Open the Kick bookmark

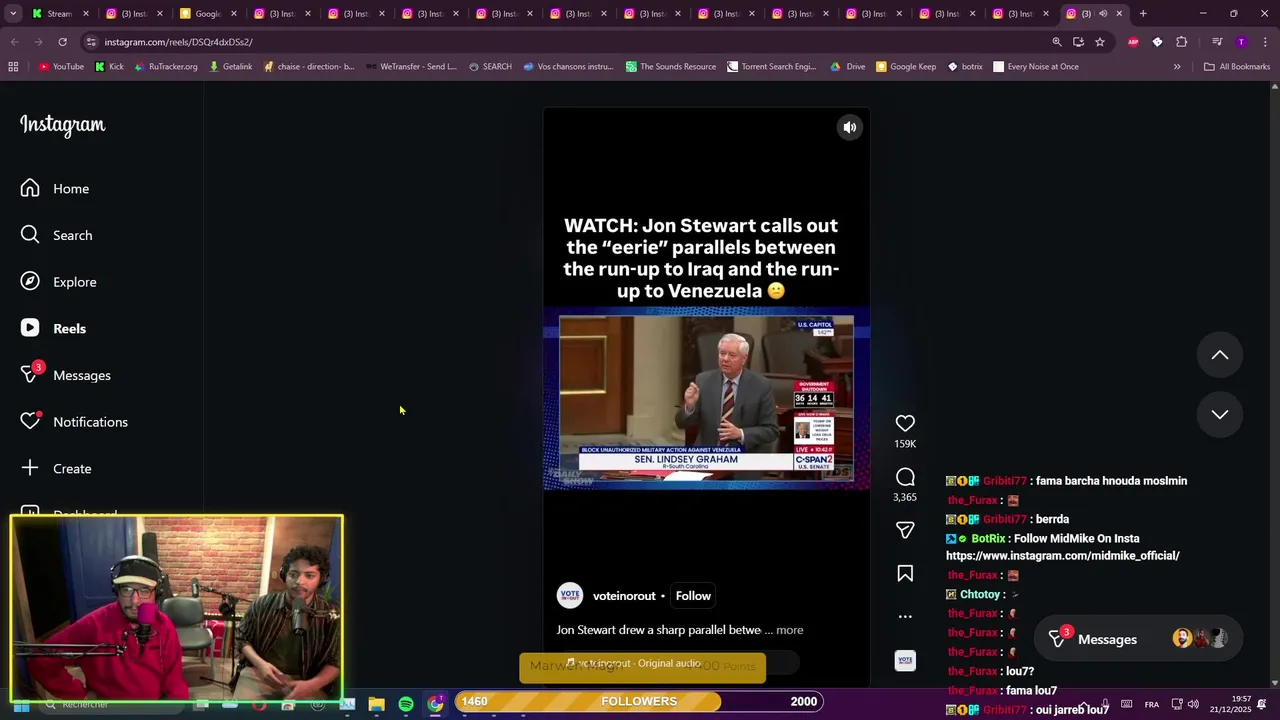pos(109,67)
